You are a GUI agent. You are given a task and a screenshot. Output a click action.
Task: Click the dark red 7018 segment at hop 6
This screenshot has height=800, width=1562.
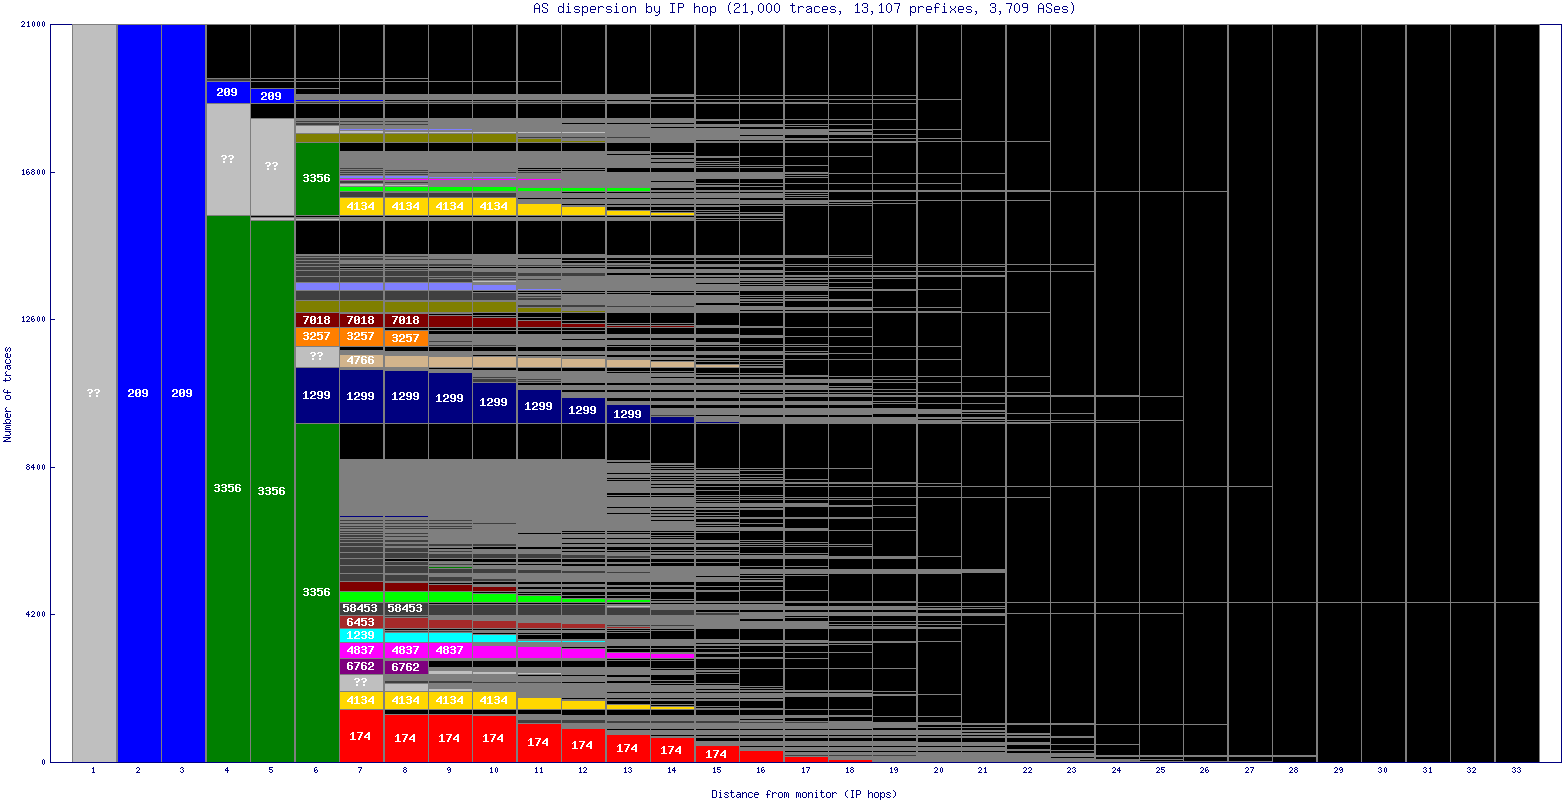[317, 320]
